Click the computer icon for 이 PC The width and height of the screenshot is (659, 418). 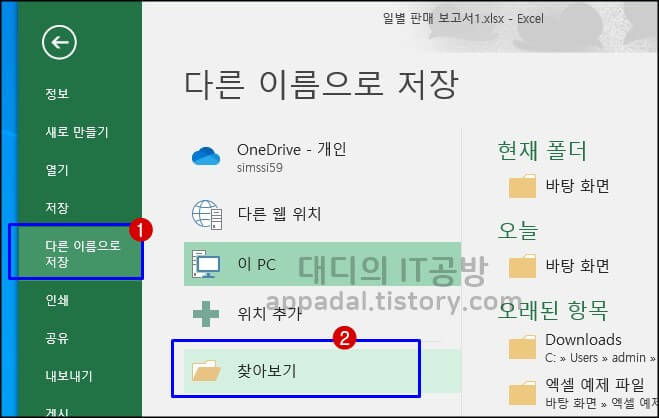coord(206,264)
